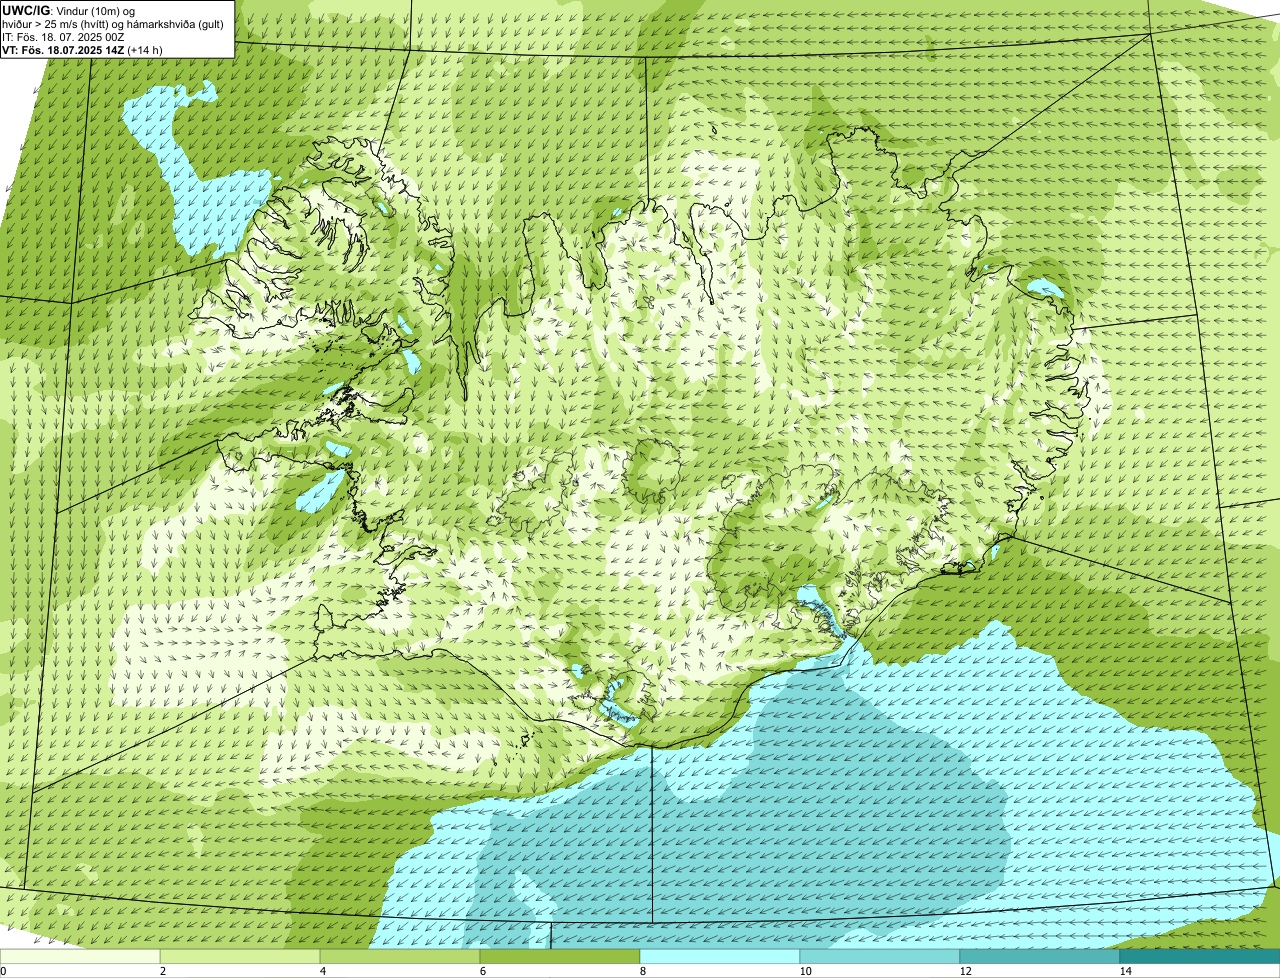Click the 0–2 m/s pale cream legend swatch

pos(80,956)
